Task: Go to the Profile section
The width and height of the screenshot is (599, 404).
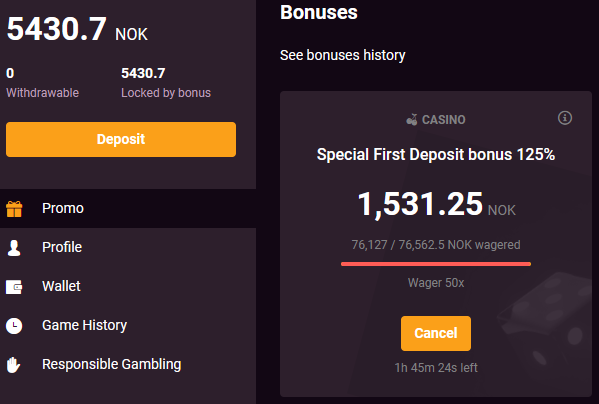Action: click(x=128, y=247)
